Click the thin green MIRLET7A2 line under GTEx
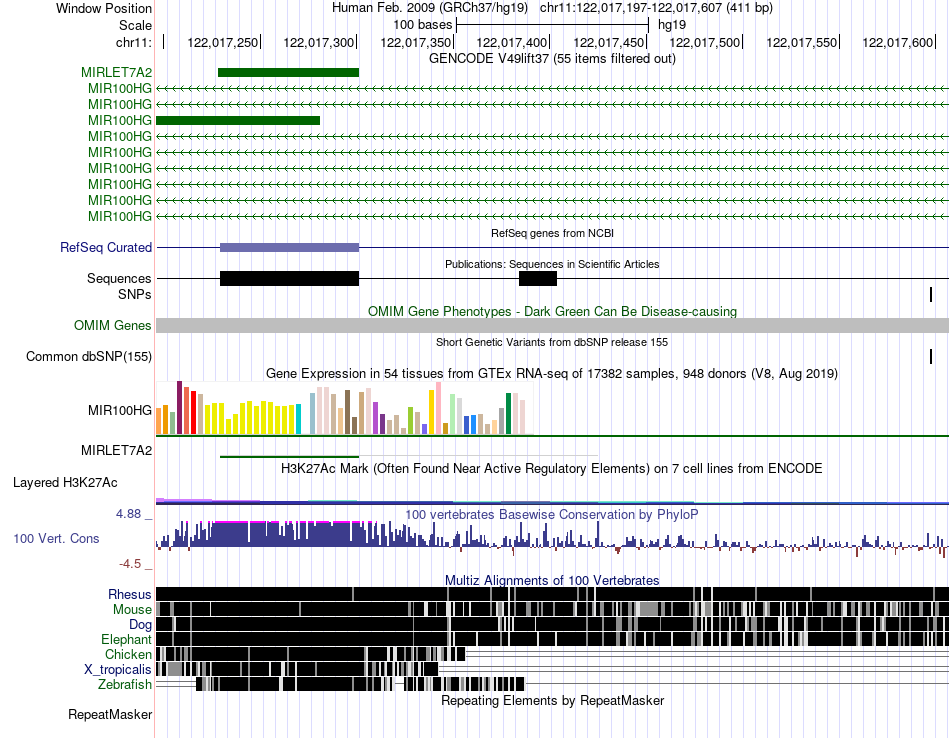This screenshot has height=738, width=950. click(x=290, y=456)
